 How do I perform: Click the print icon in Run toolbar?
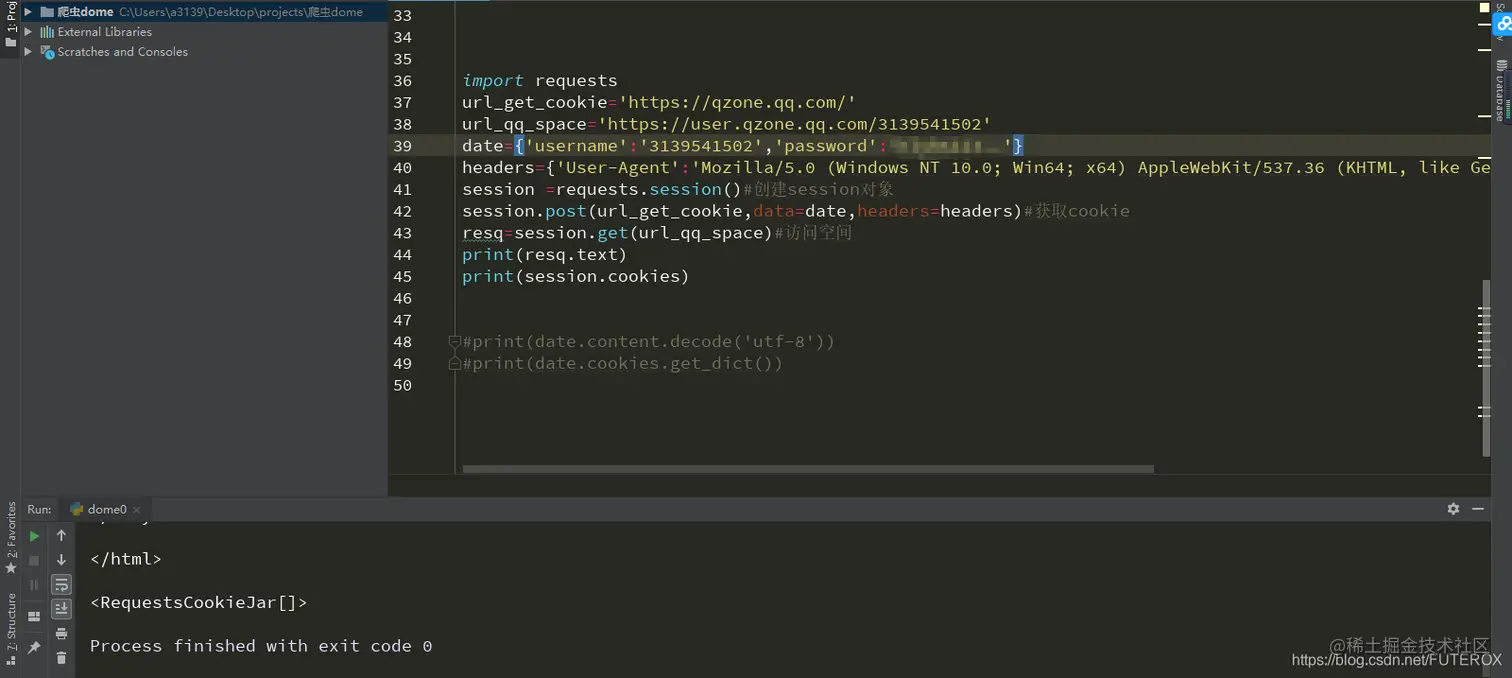61,633
